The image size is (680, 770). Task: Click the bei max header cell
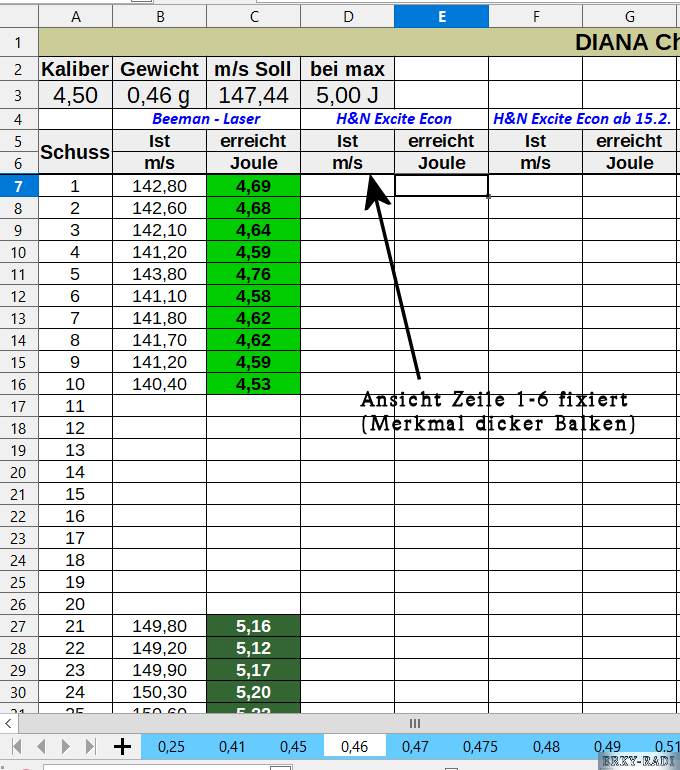pos(348,69)
